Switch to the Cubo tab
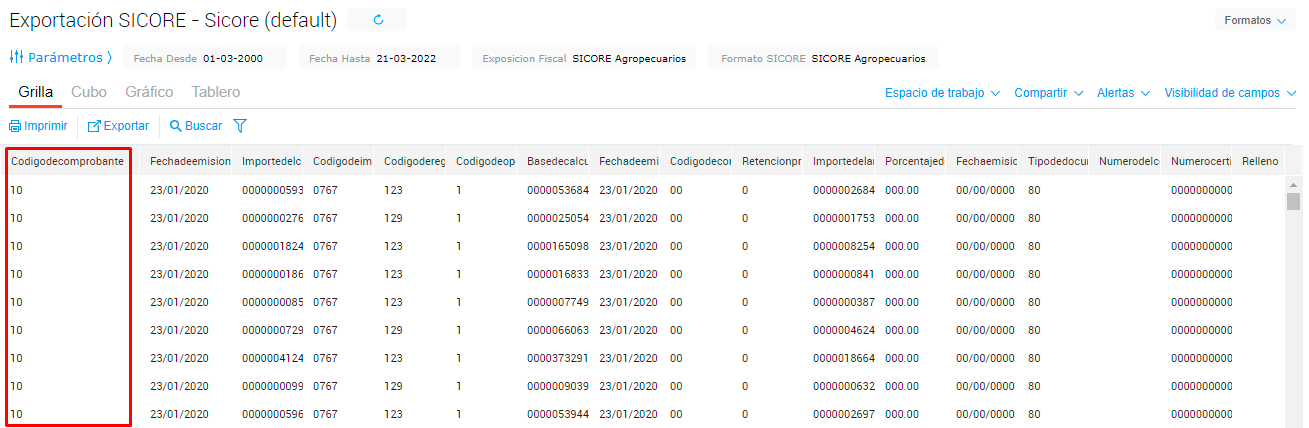The image size is (1309, 428). point(89,92)
